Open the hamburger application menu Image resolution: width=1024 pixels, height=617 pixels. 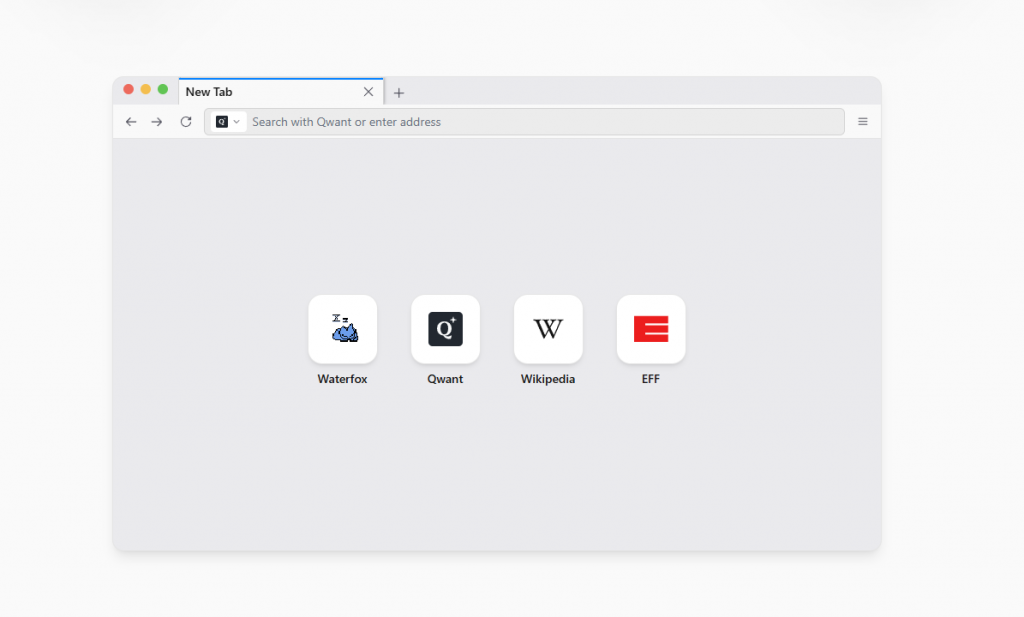tap(863, 122)
